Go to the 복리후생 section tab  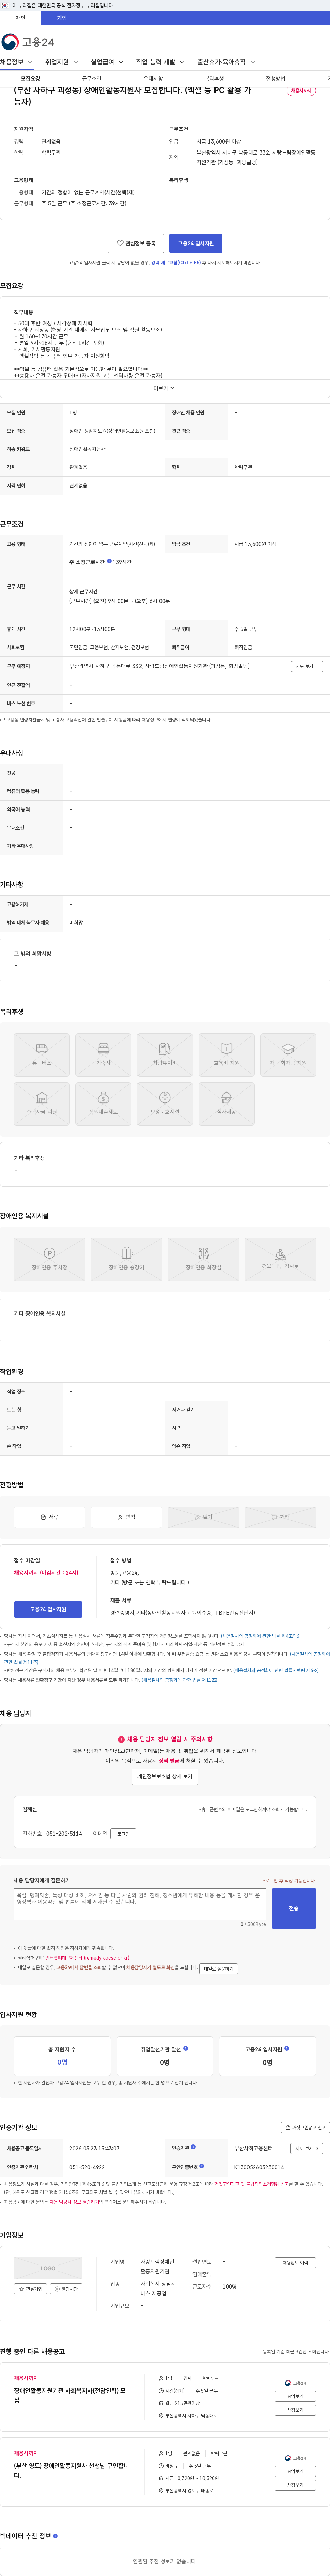coord(214,78)
